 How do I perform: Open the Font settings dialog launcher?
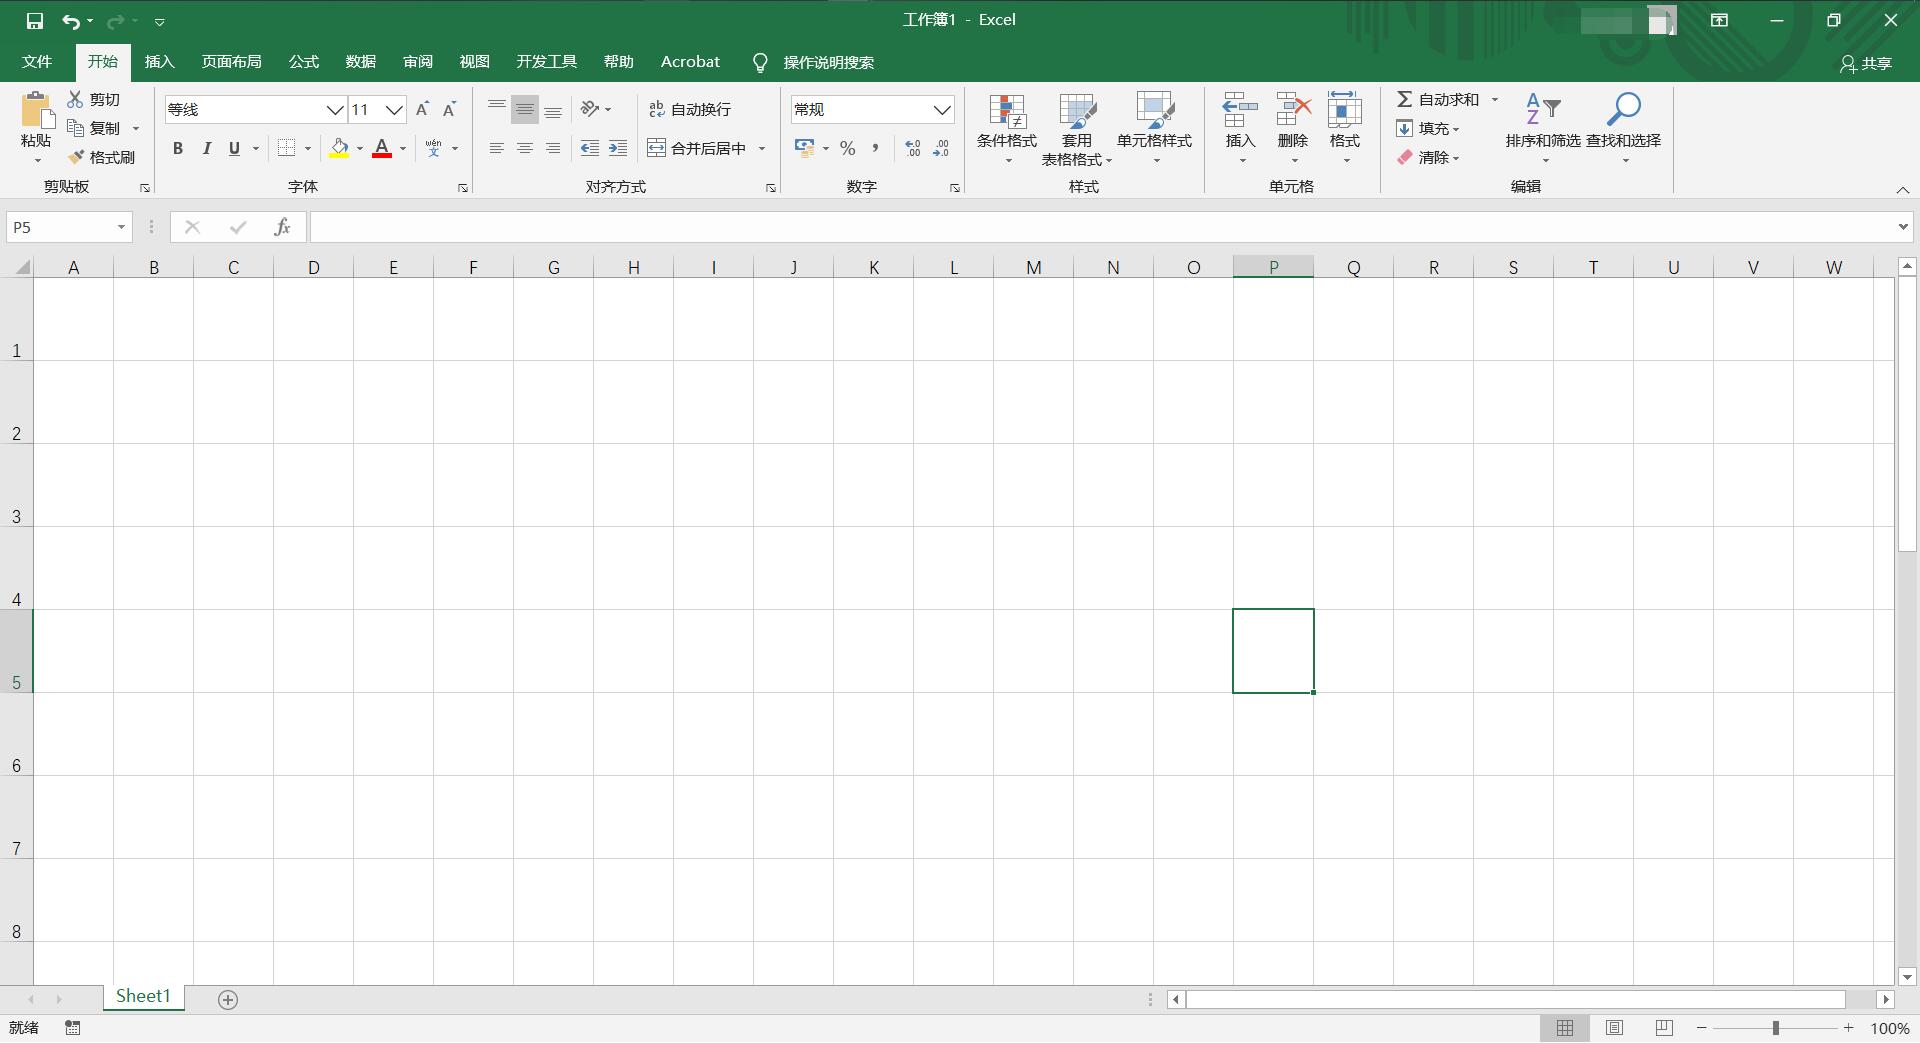(463, 188)
